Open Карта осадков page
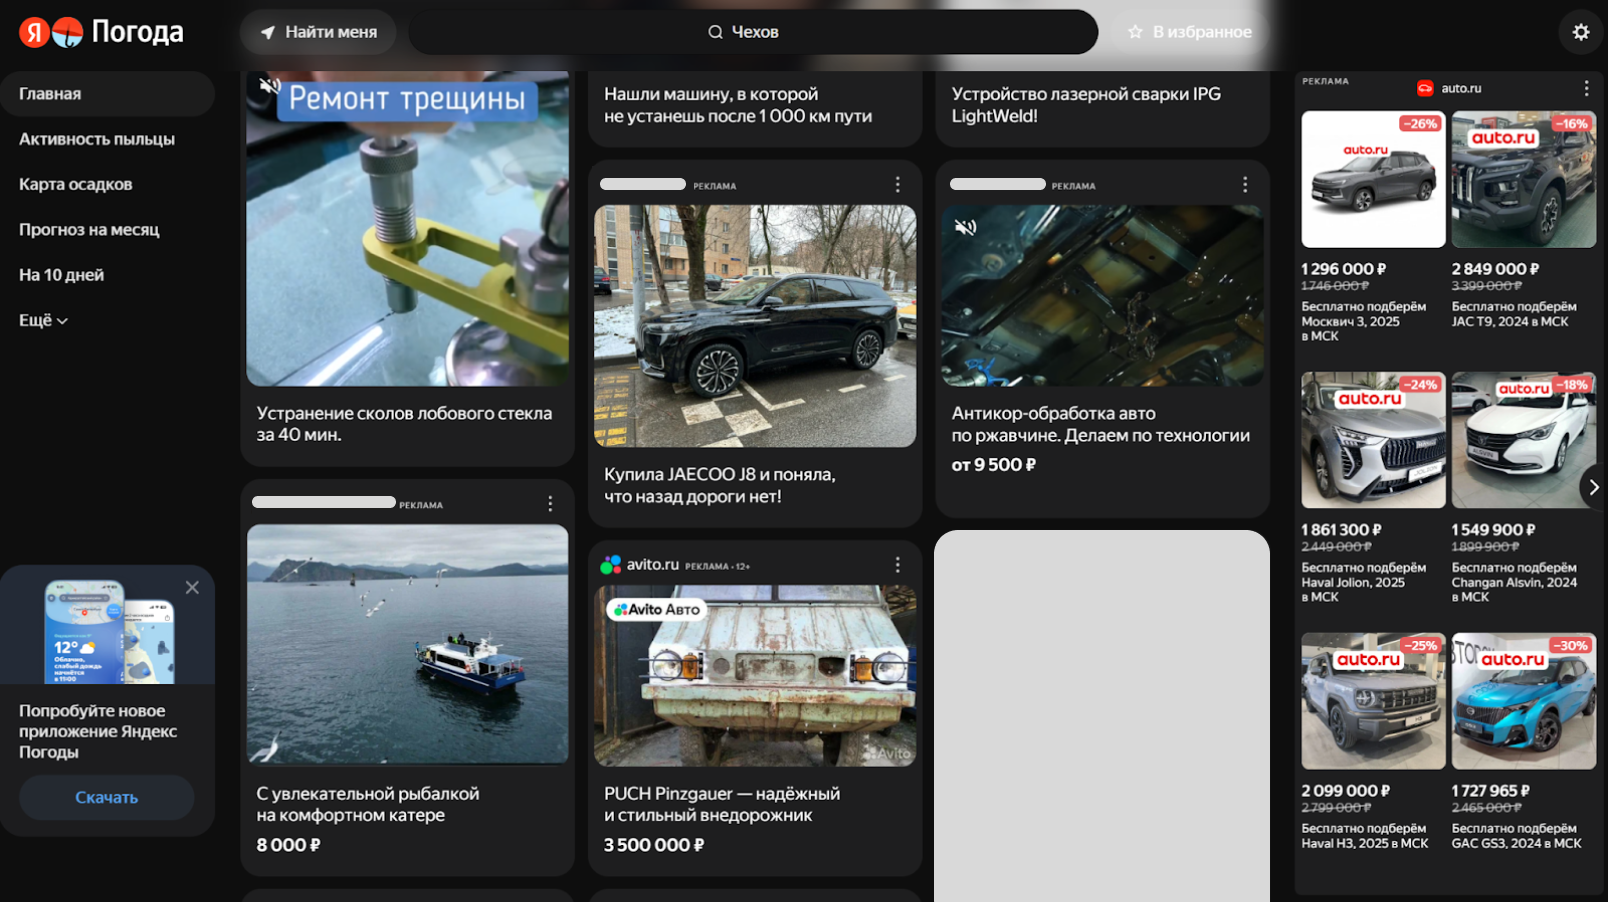1608x902 pixels. click(76, 184)
